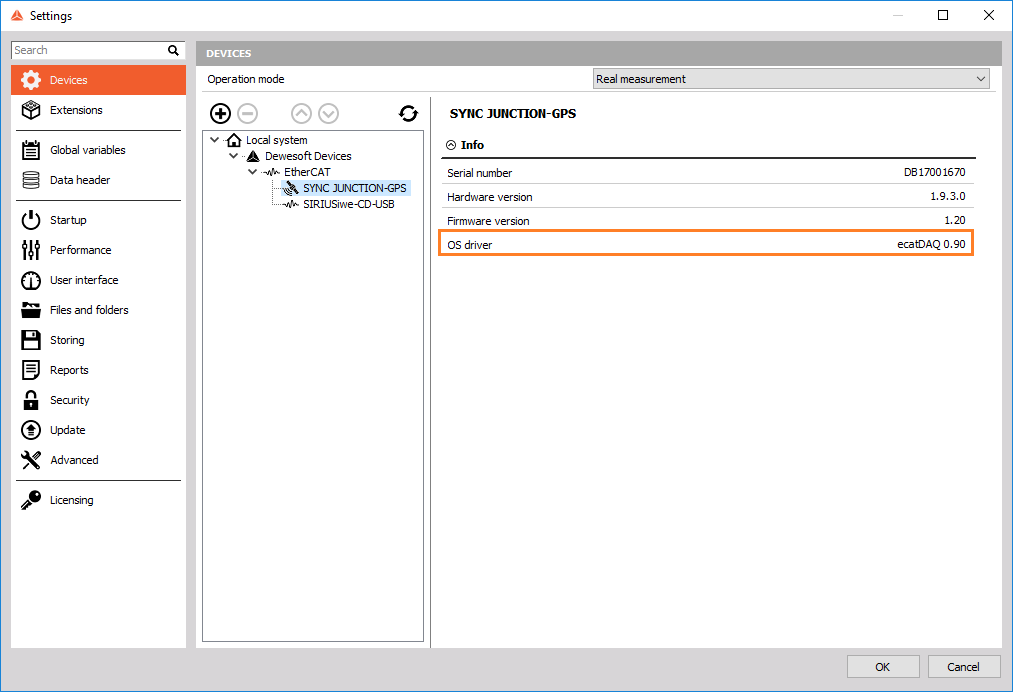Open the Licensing page
Screen dimensions: 1013x692
98,500
